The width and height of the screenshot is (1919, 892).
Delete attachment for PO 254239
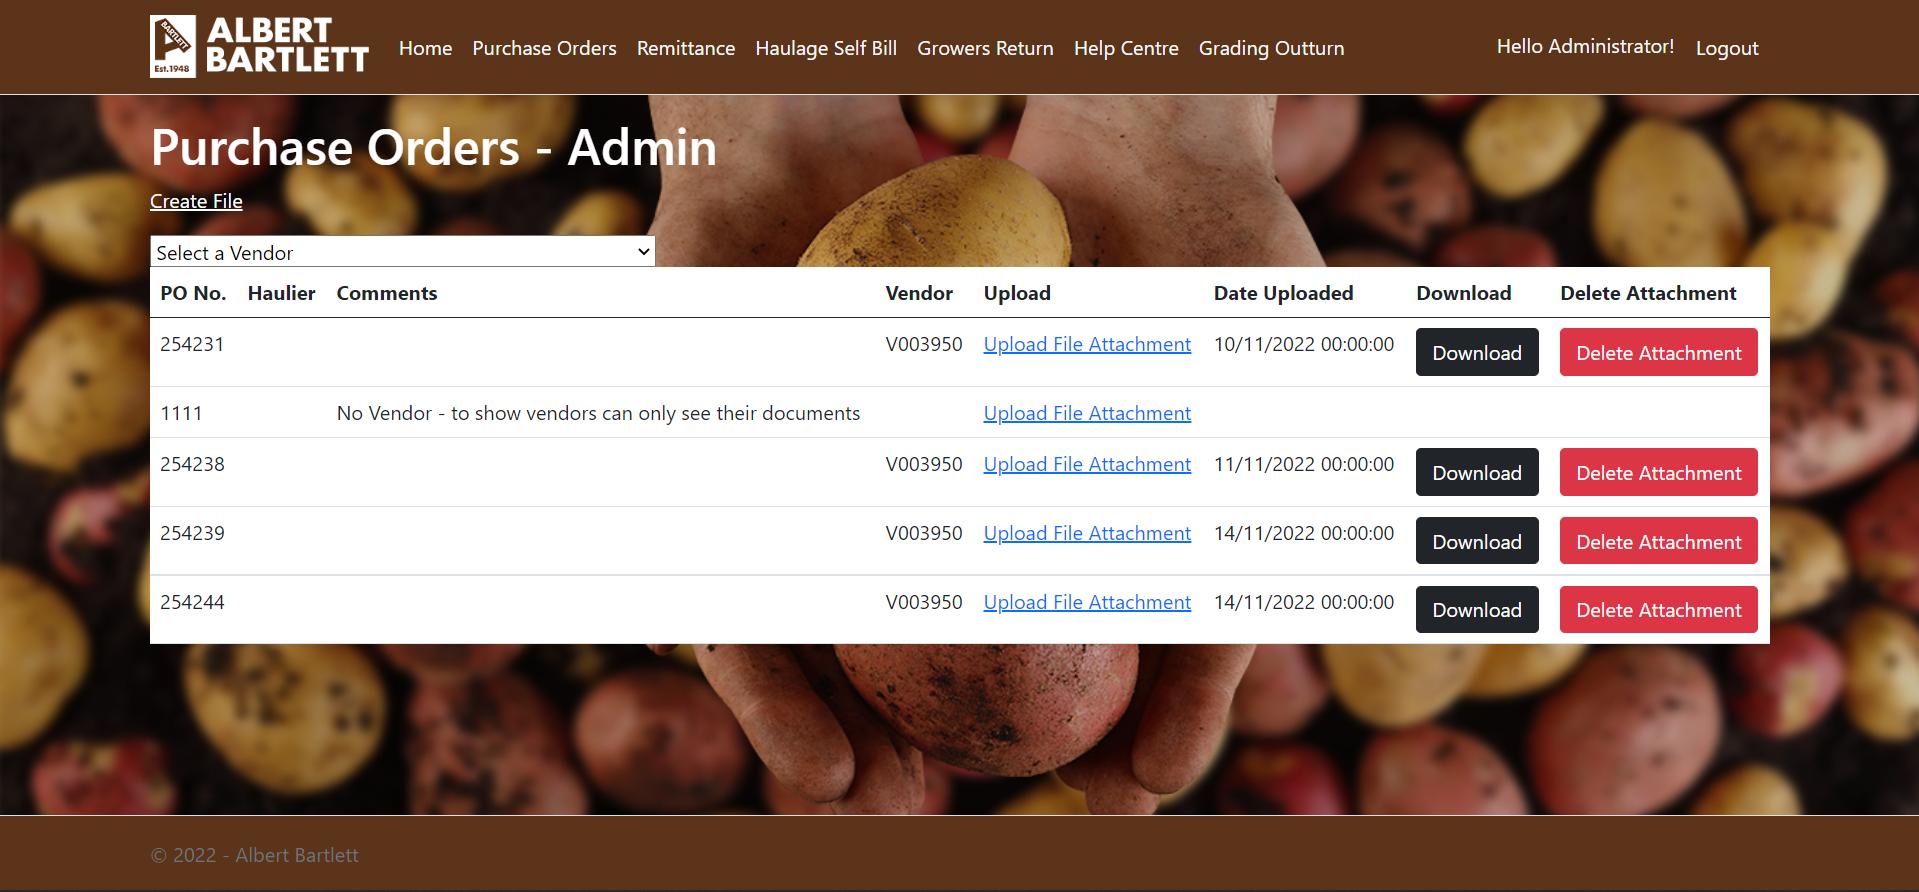1659,541
